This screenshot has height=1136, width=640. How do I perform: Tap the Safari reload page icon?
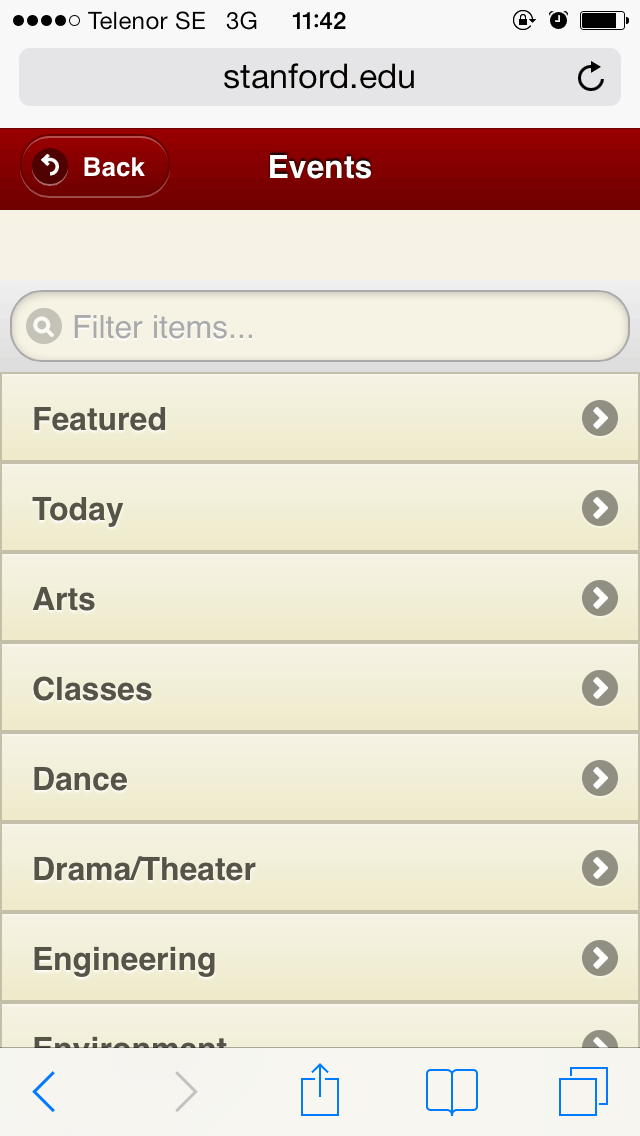[x=591, y=77]
